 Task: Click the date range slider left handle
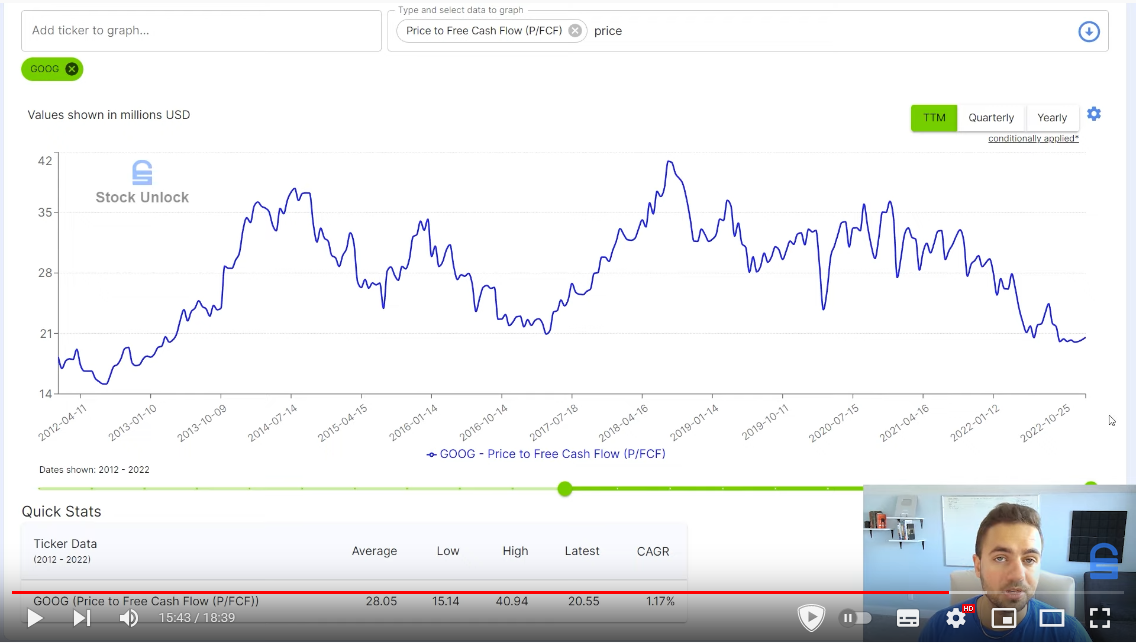tap(565, 489)
